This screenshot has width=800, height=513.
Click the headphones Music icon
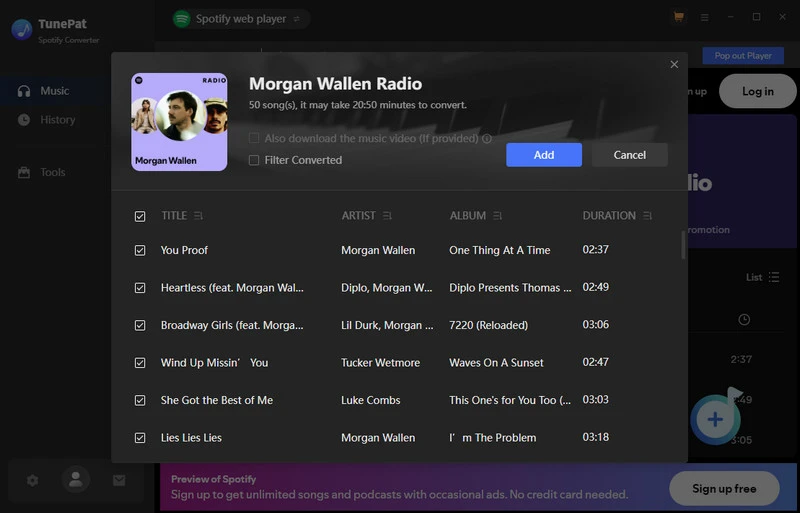point(24,91)
